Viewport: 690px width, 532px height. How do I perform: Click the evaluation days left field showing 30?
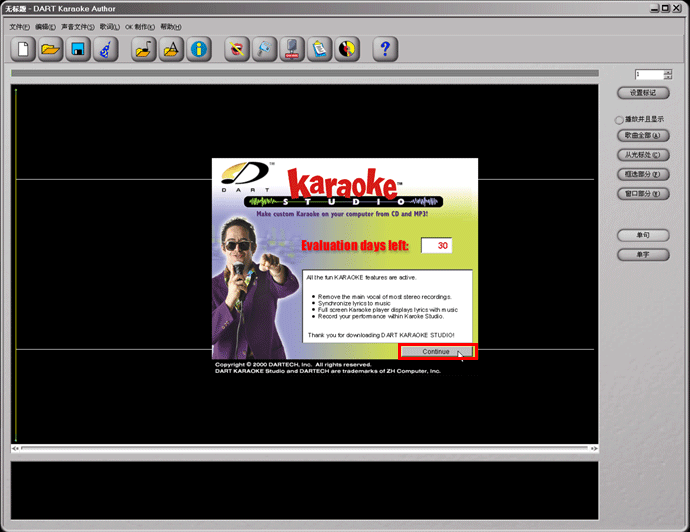(437, 246)
